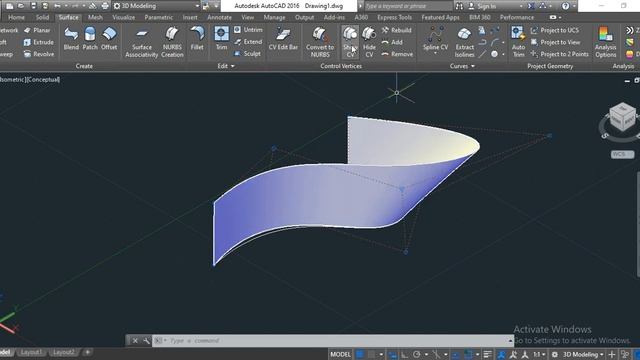The width and height of the screenshot is (640, 360).
Task: Select the Fillet surface tool
Action: coord(197,38)
